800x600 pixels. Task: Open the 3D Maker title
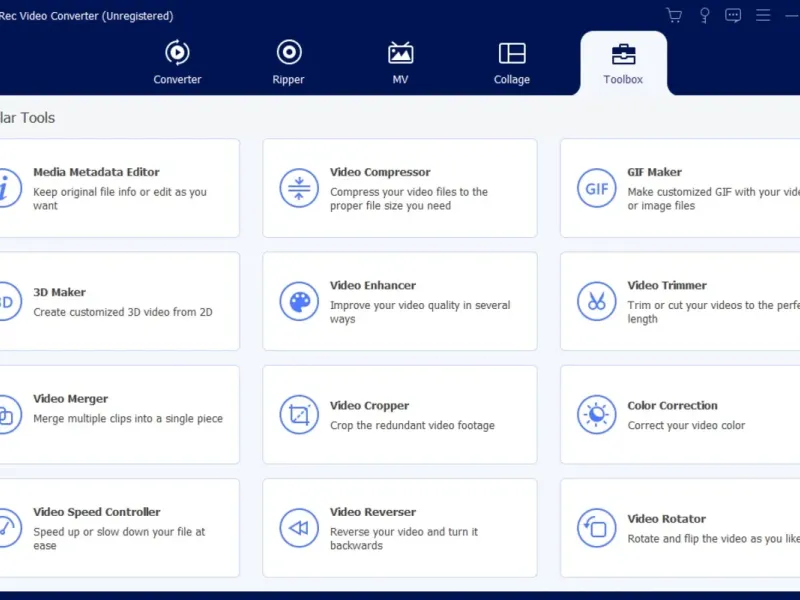pos(59,292)
